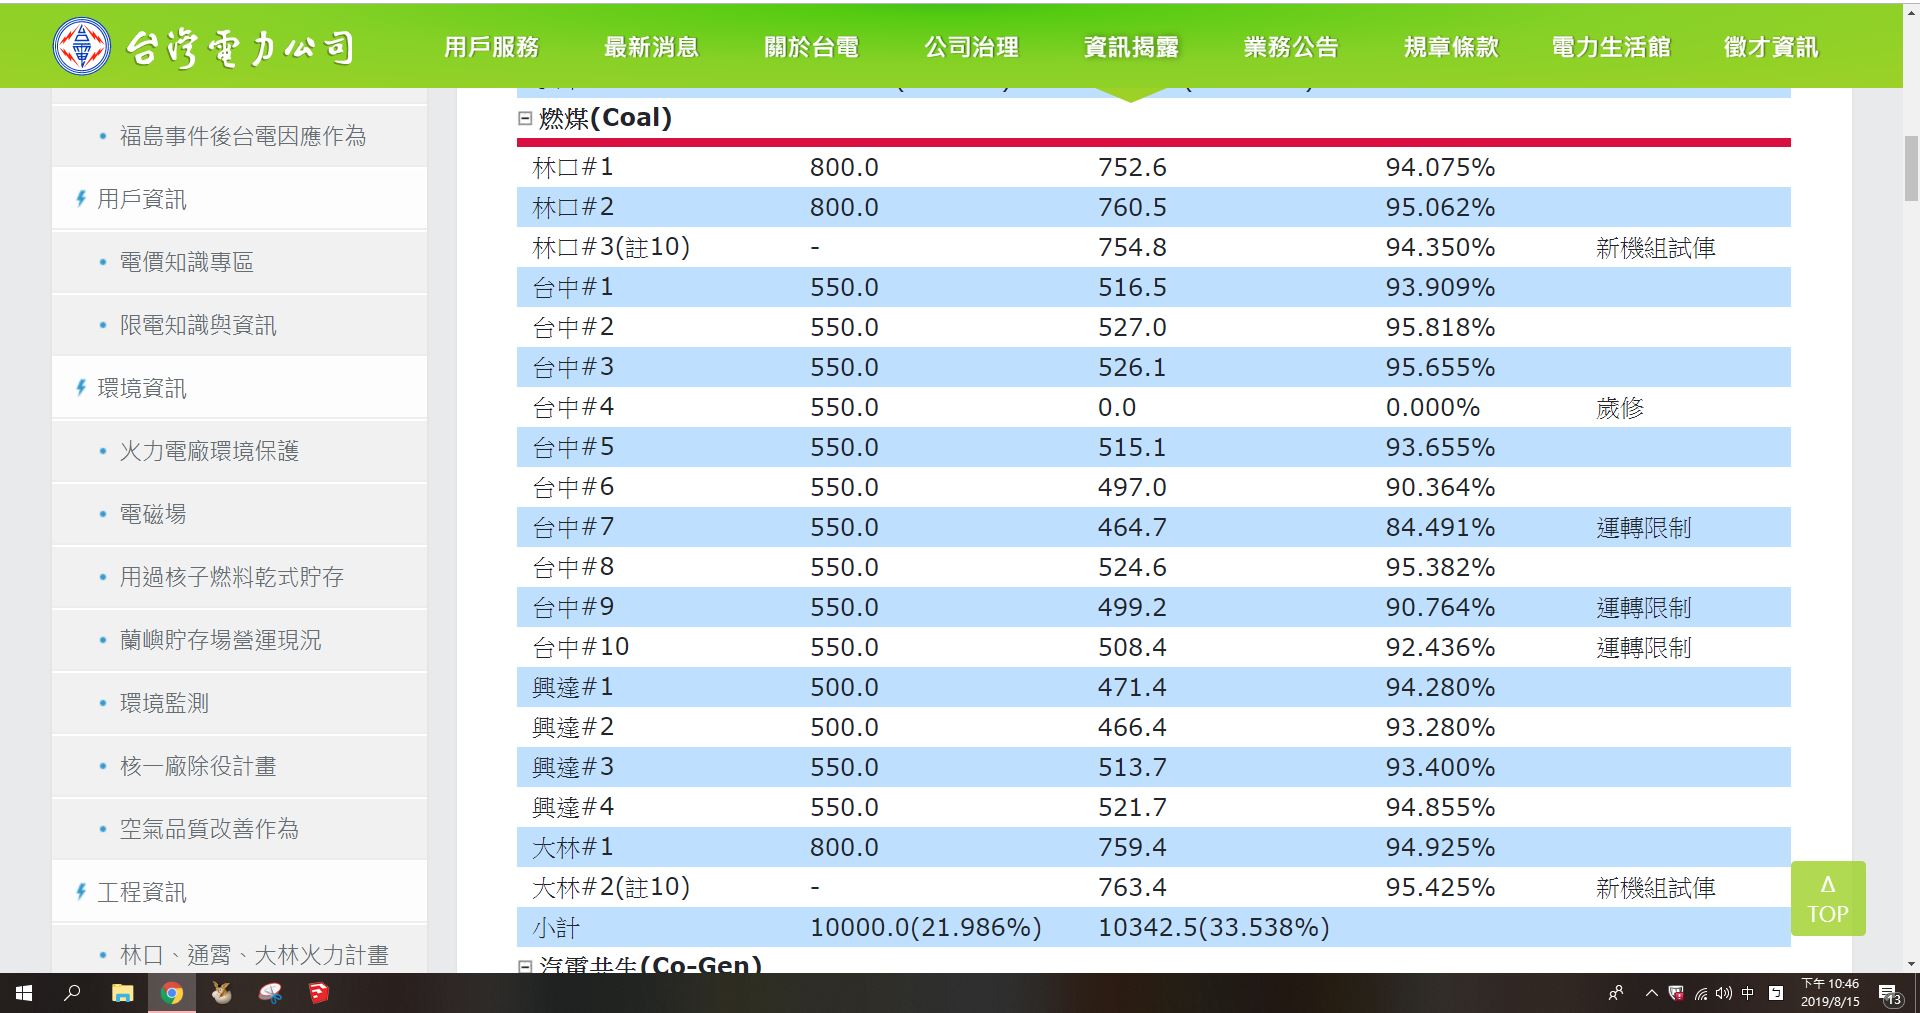Click 新機組試俥 remark in 大林#2 row
This screenshot has width=1920, height=1013.
tap(1656, 887)
